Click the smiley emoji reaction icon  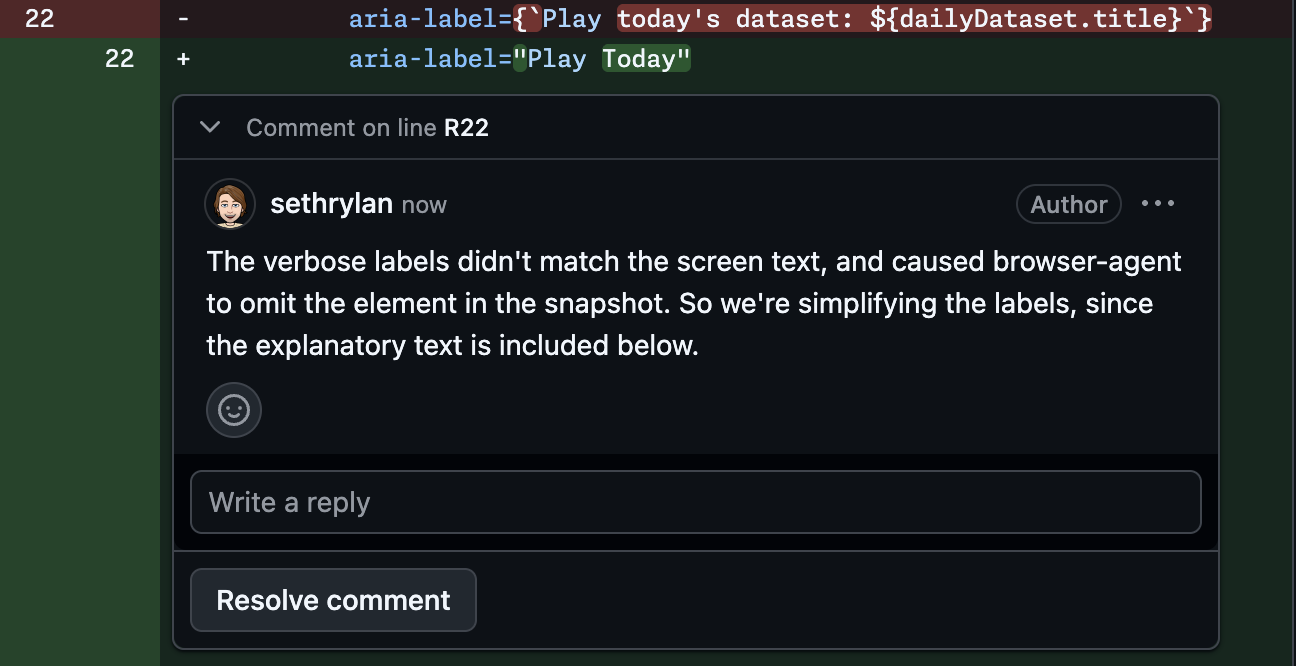point(233,410)
